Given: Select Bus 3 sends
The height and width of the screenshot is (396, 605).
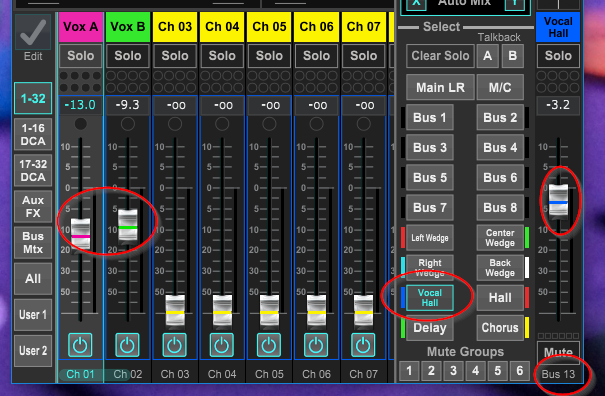Looking at the screenshot, I should click(429, 147).
